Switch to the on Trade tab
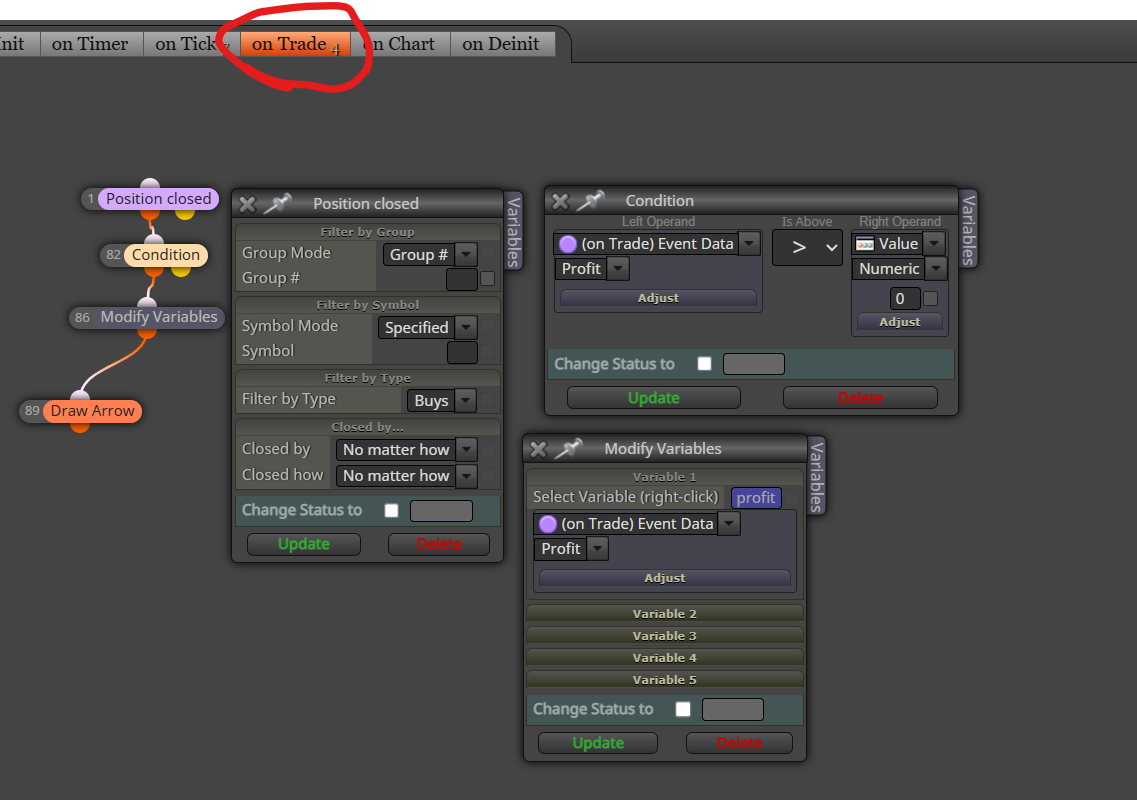 [x=295, y=44]
